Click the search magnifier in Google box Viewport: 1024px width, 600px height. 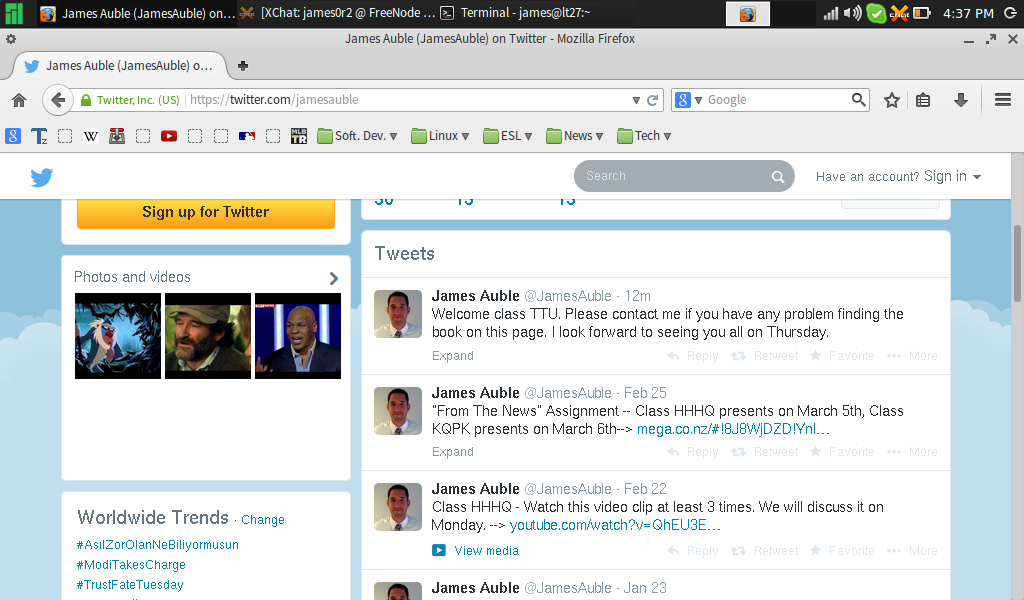pos(859,99)
